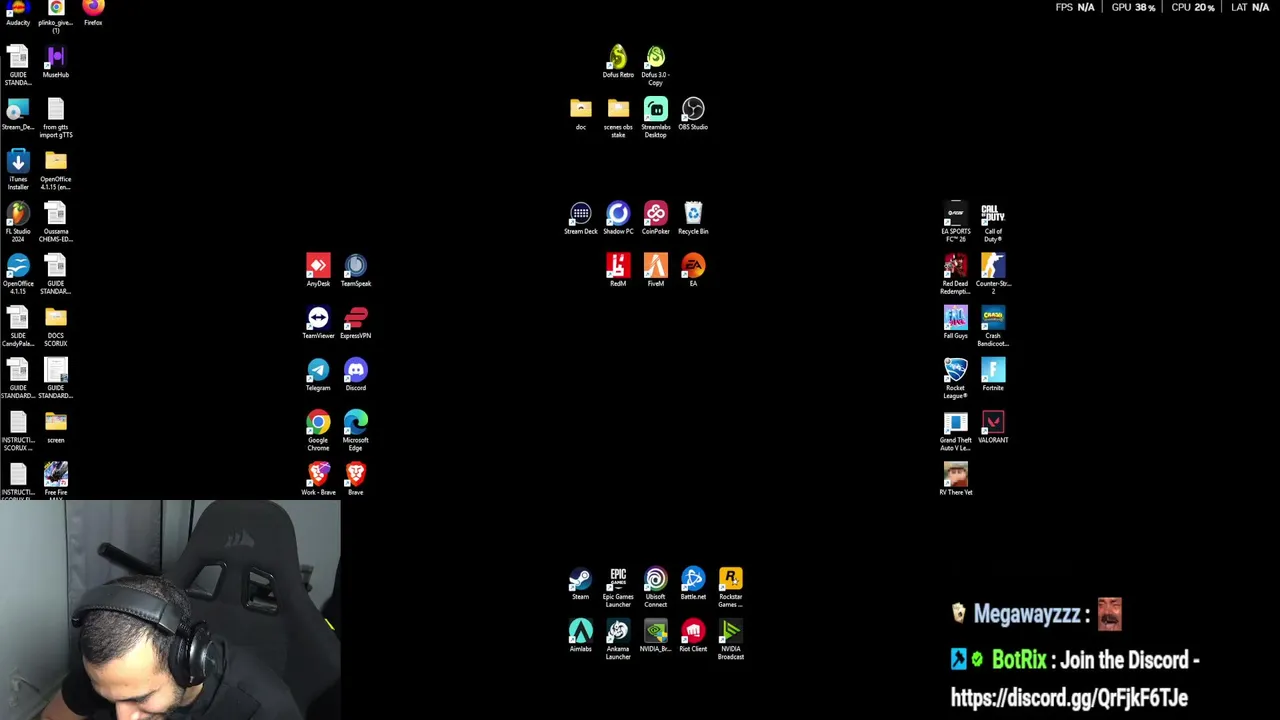Open Crash Bandicoot shortcut
Screen dimensions: 1280x720
pyautogui.click(x=993, y=326)
